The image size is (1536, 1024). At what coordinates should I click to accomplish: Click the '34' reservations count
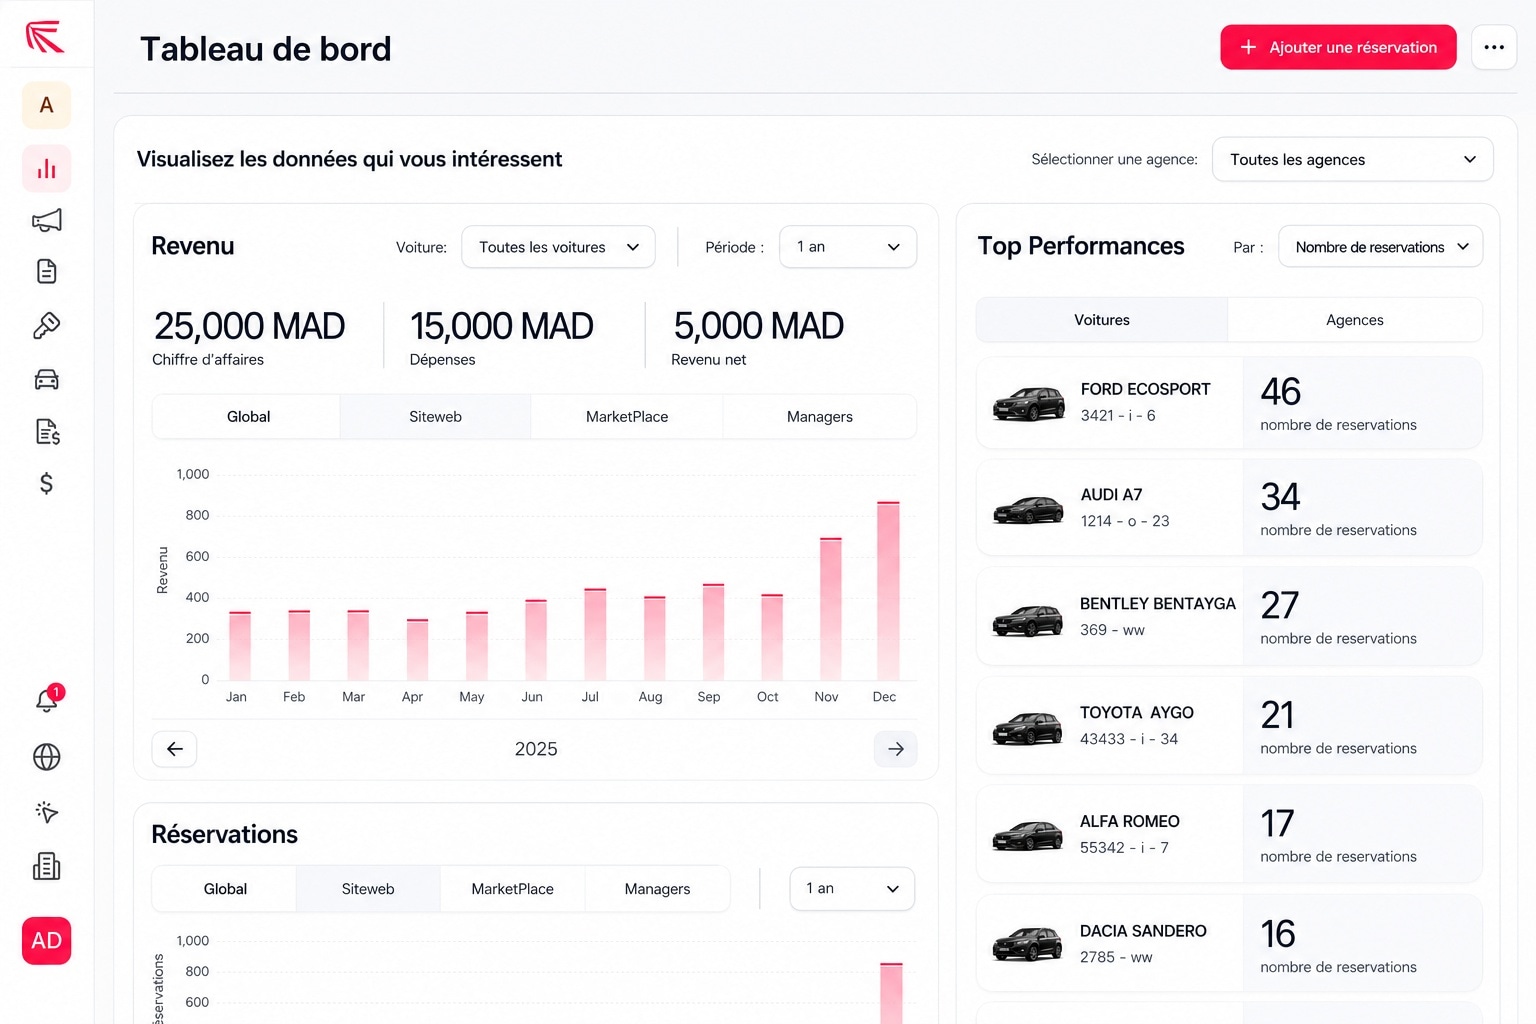[x=1280, y=496]
